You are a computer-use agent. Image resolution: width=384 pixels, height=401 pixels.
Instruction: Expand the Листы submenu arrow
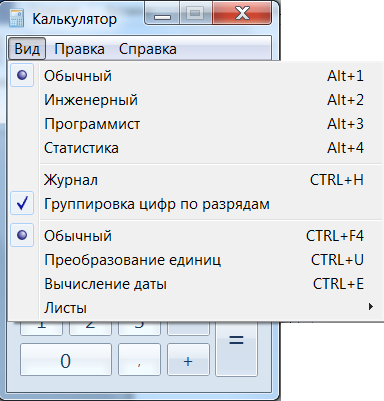tap(371, 307)
